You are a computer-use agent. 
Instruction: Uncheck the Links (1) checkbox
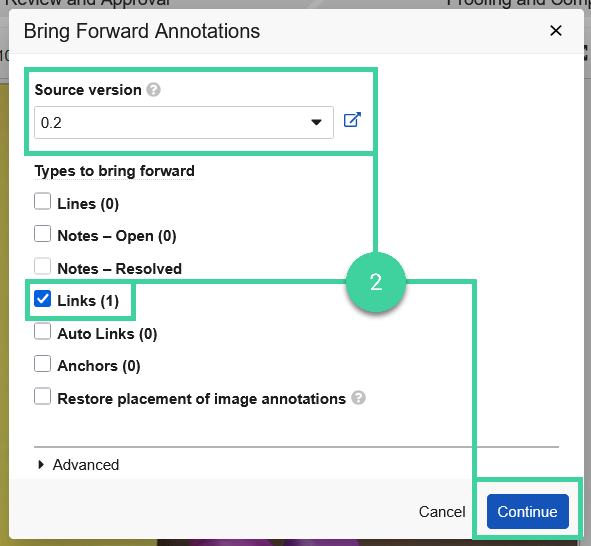pos(42,299)
